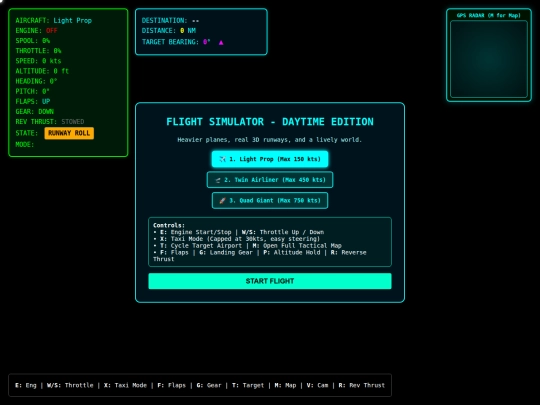Start the flight with START FLIGHT
The height and width of the screenshot is (405, 540).
click(x=270, y=281)
